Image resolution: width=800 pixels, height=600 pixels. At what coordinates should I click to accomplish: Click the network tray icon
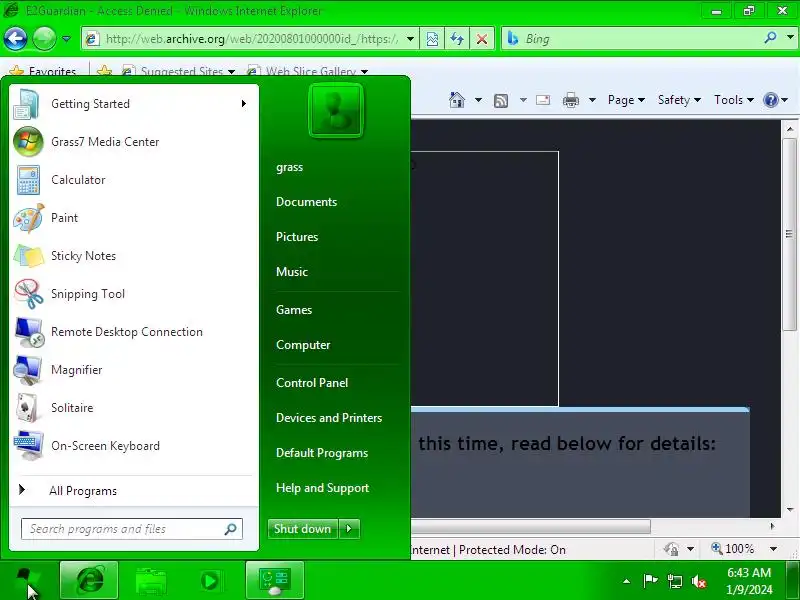pos(674,581)
